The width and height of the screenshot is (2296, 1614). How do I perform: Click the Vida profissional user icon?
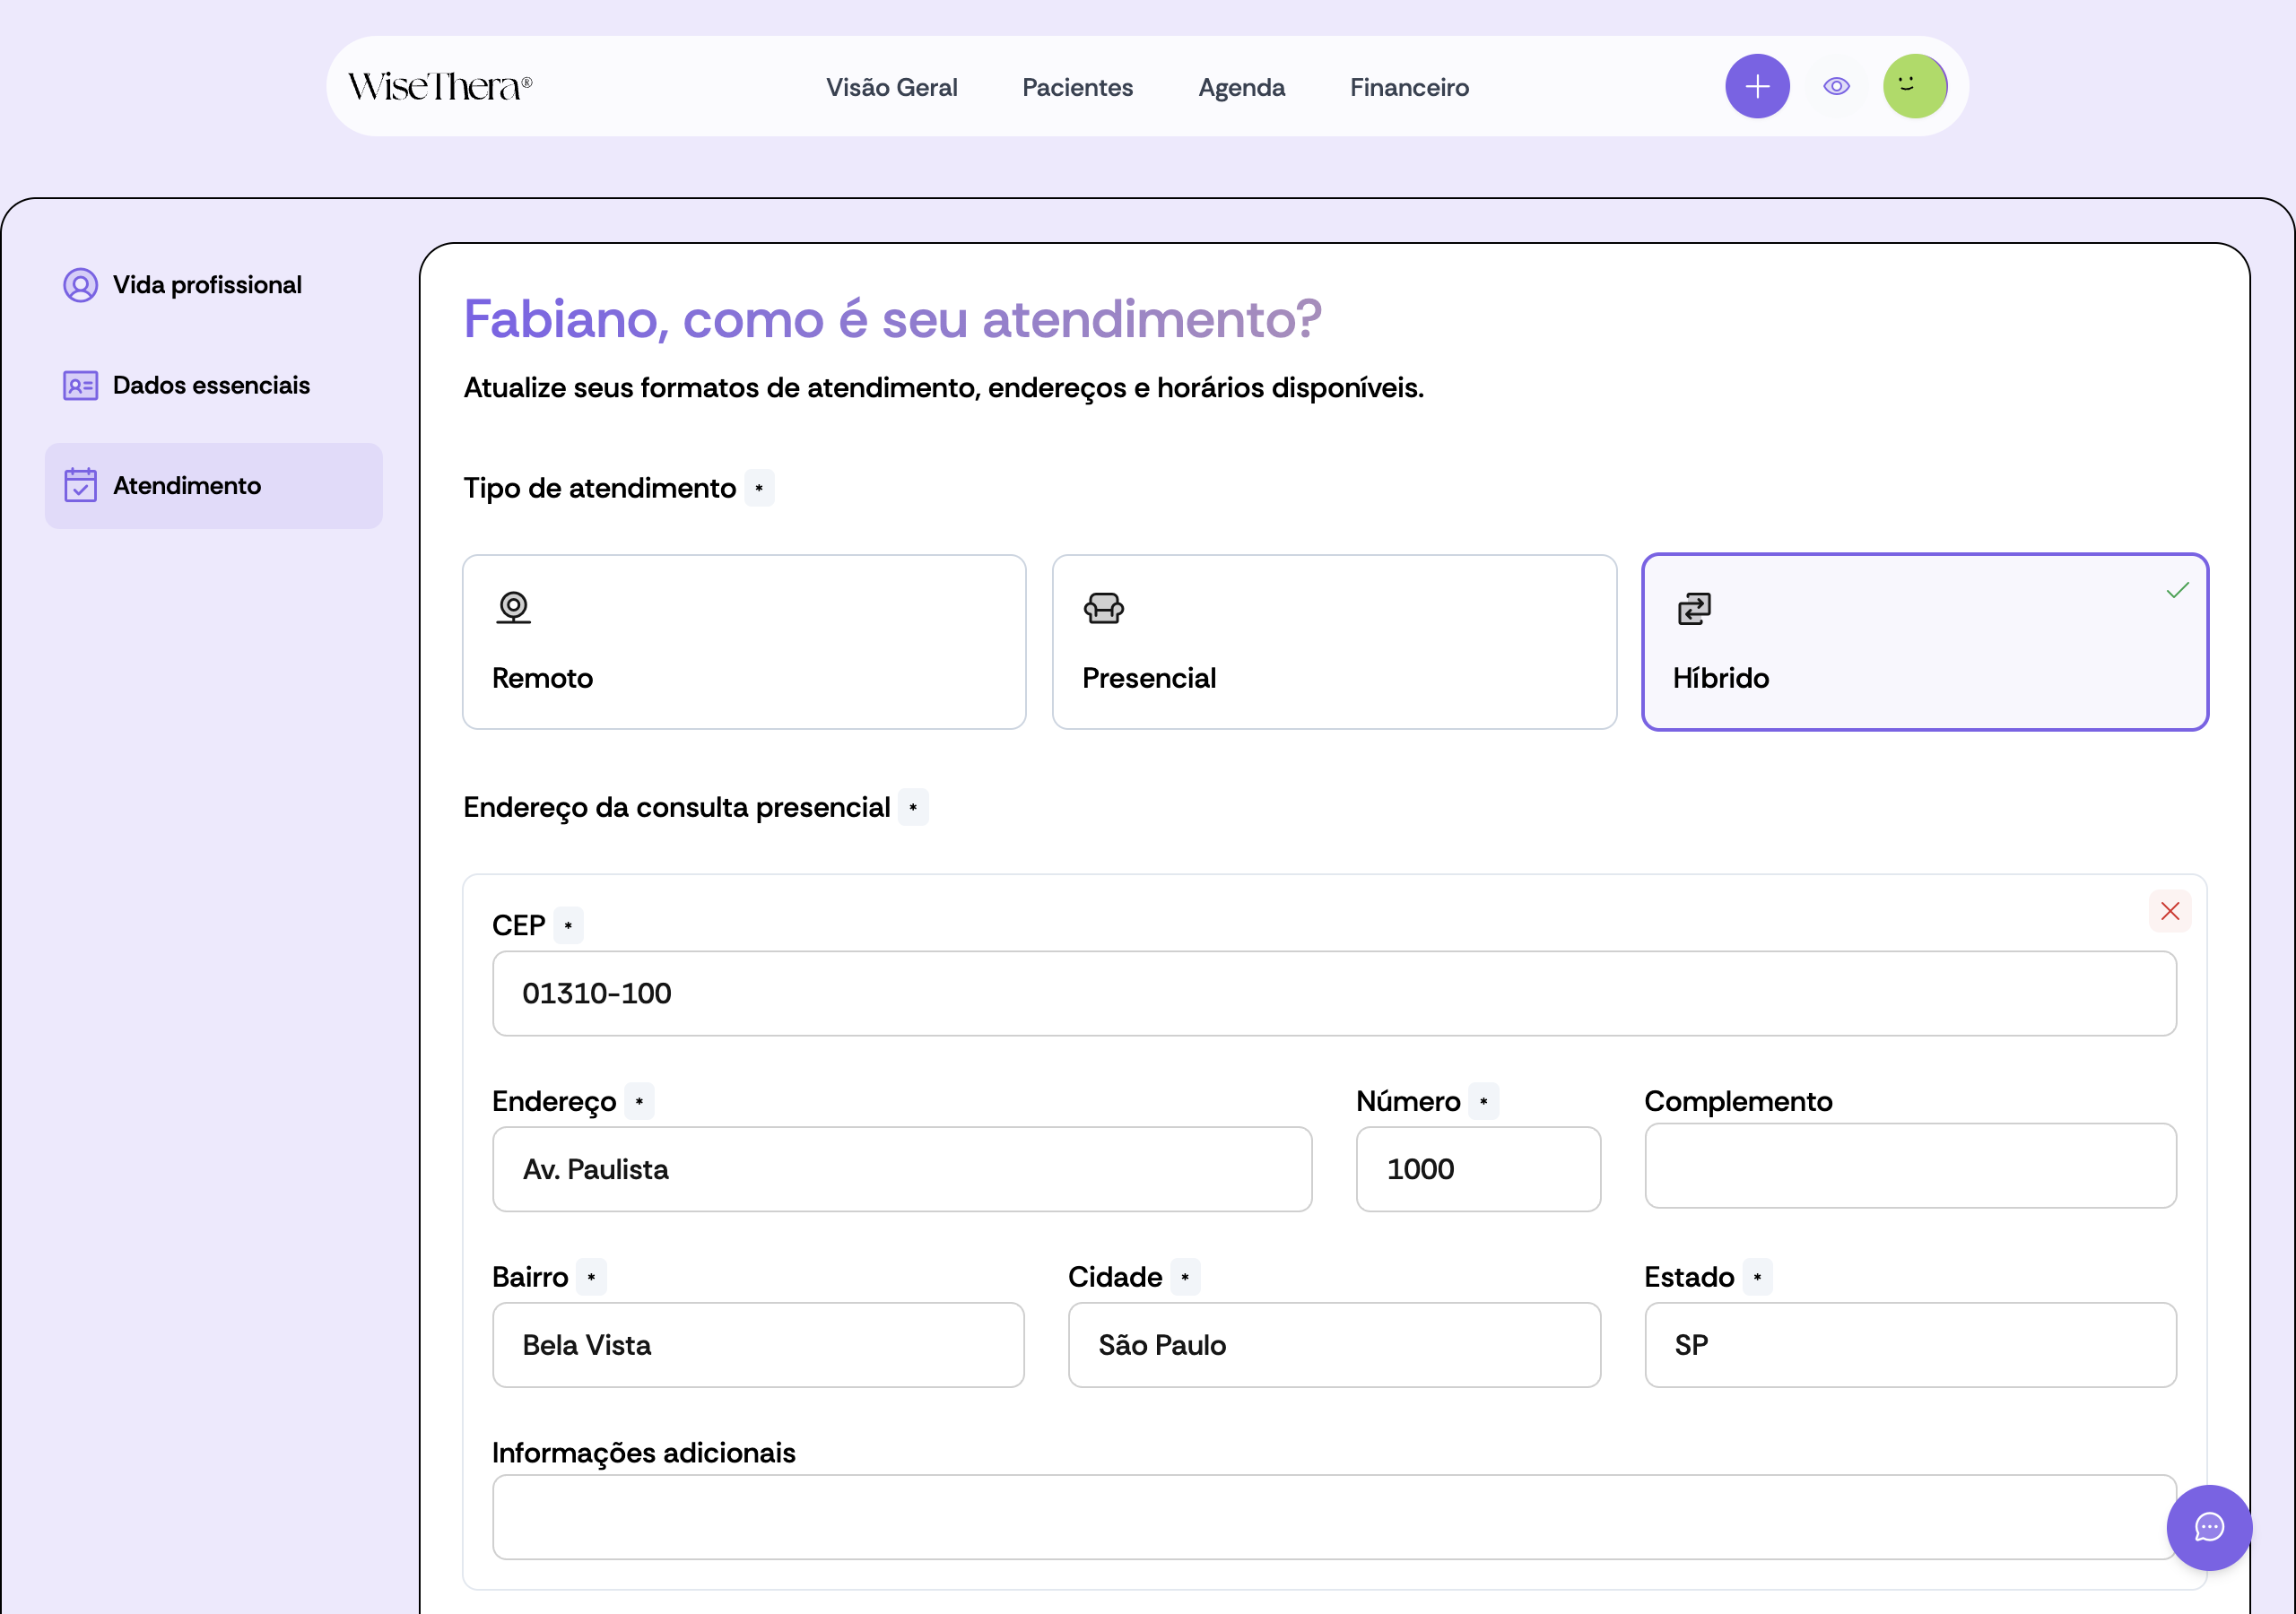click(80, 285)
